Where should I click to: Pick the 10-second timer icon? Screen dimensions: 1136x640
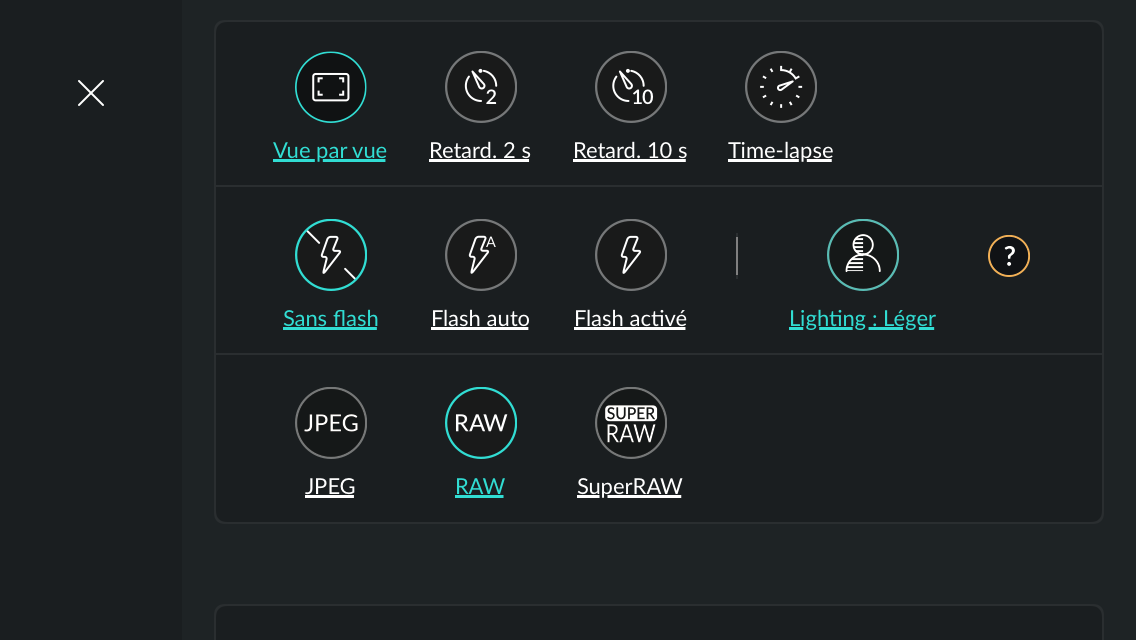pos(630,87)
